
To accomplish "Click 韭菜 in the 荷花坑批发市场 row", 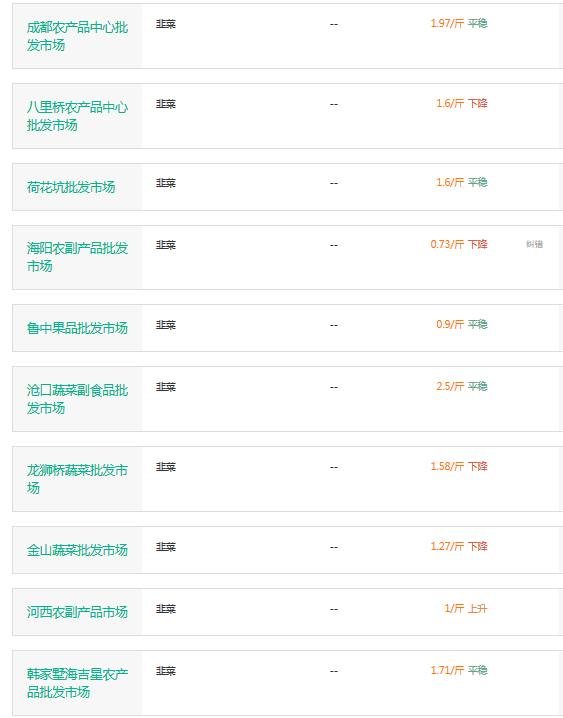I will coord(166,183).
